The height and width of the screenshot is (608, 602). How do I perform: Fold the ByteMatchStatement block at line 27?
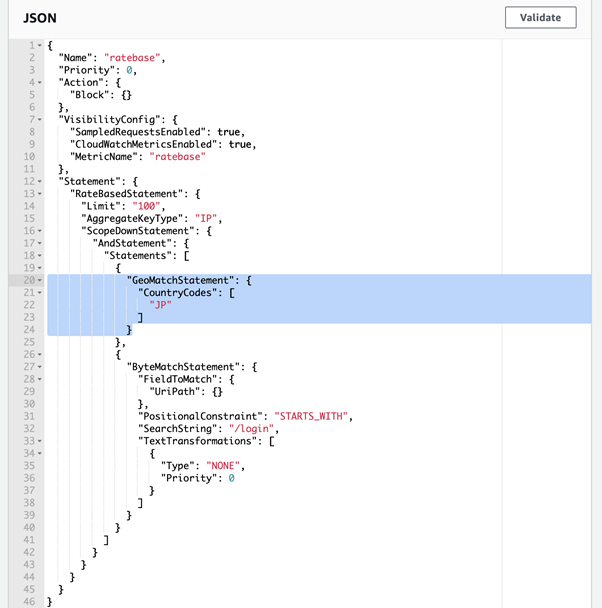click(39, 366)
